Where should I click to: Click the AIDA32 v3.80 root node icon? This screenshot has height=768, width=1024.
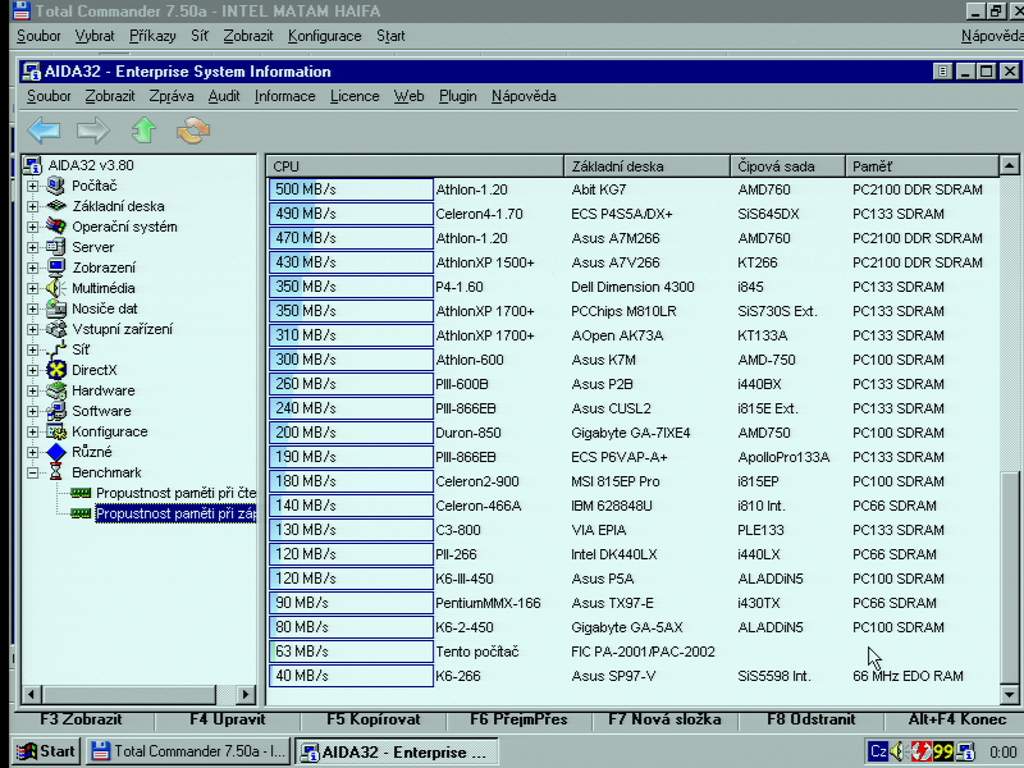pyautogui.click(x=33, y=165)
